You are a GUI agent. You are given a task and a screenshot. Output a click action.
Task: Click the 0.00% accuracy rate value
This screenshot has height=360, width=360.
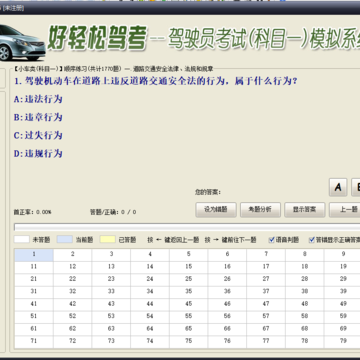pos(43,212)
